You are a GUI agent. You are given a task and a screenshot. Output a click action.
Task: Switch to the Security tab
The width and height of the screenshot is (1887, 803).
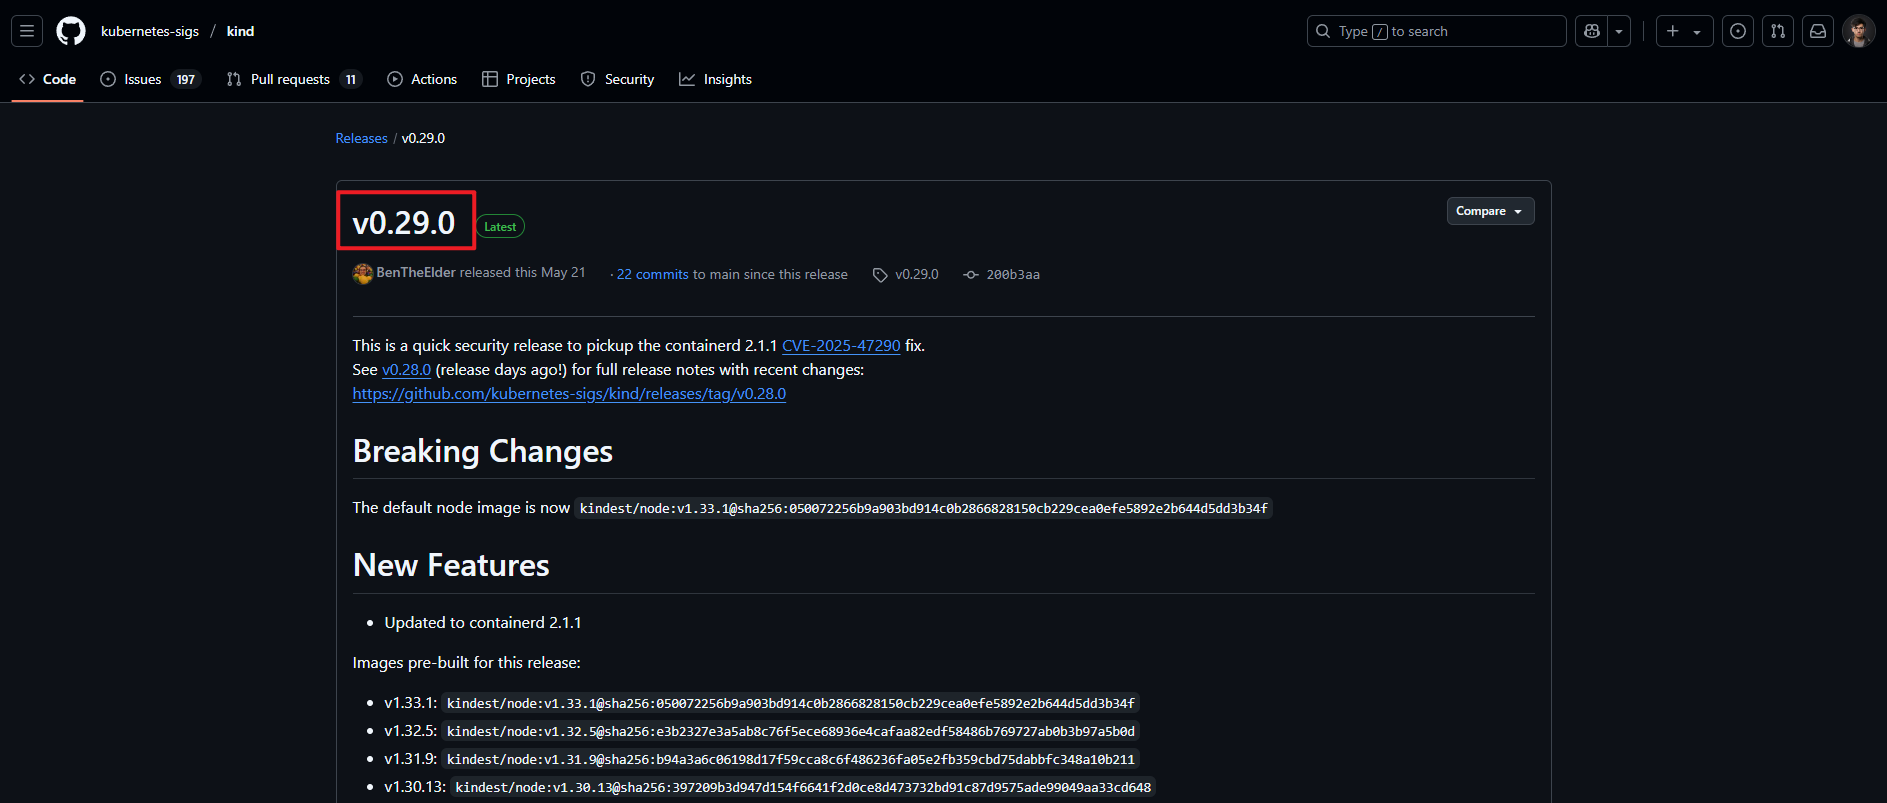pyautogui.click(x=617, y=79)
